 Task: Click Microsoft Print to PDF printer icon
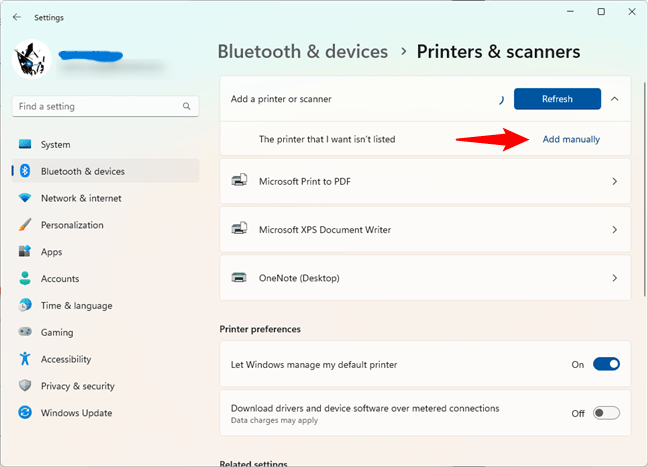click(239, 180)
